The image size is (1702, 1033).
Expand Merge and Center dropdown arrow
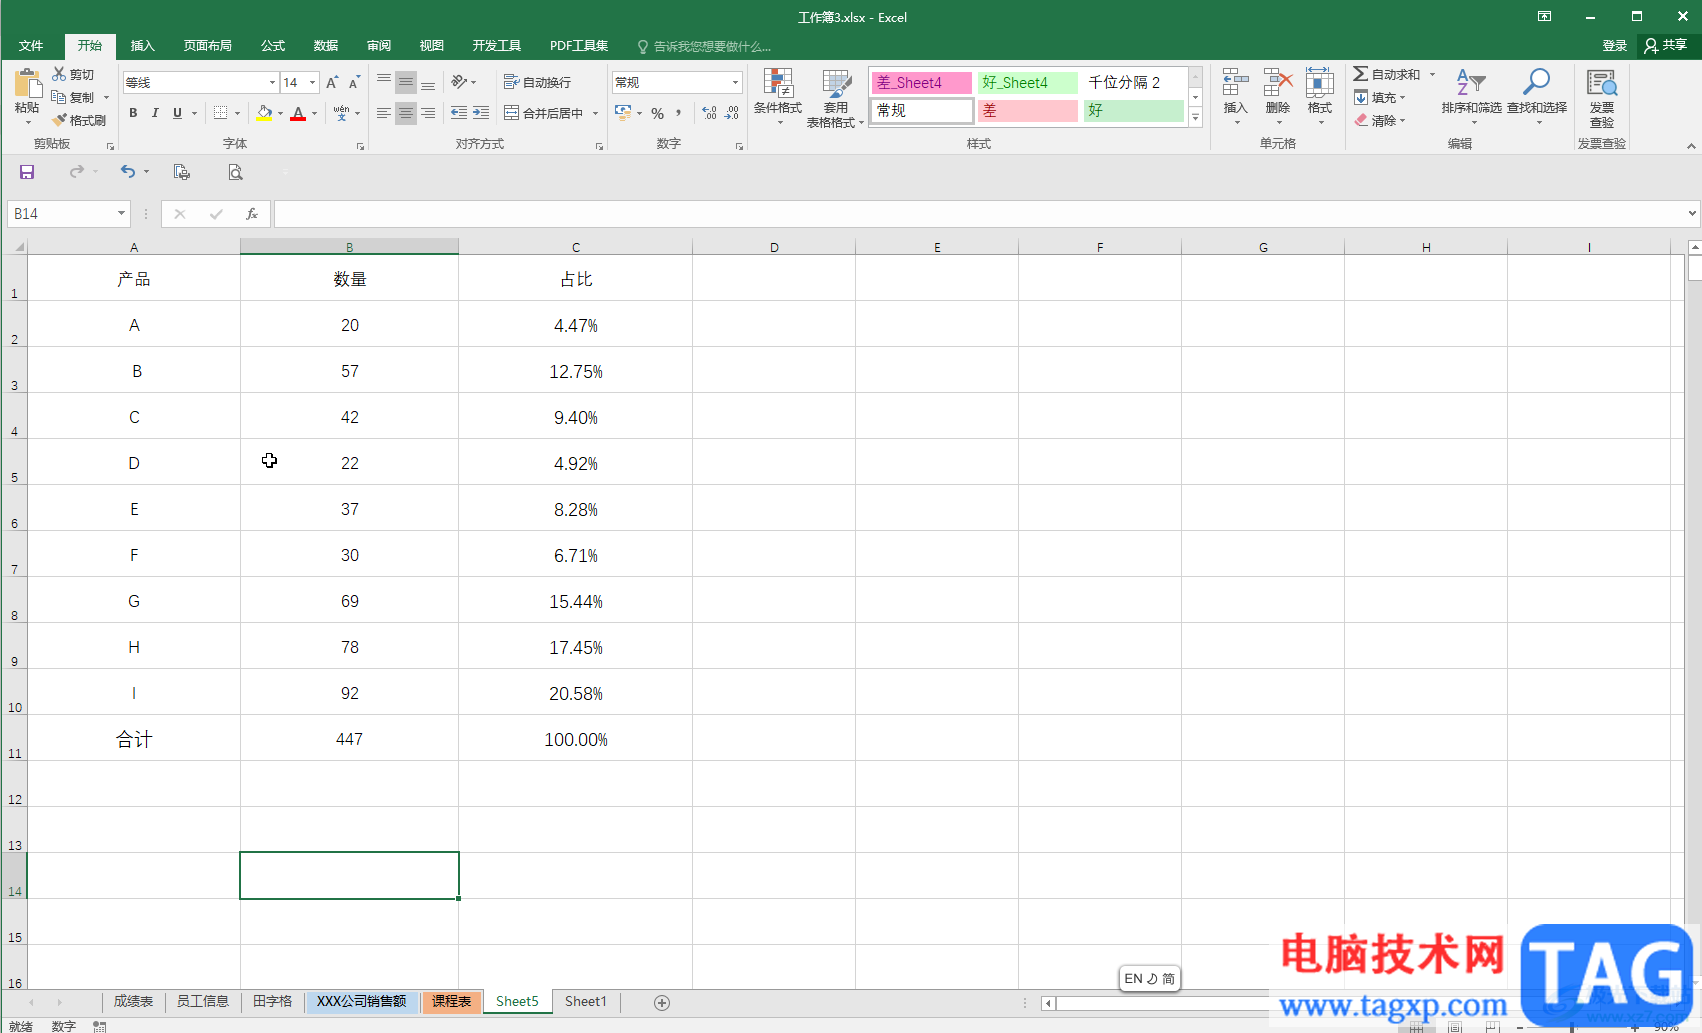[595, 113]
